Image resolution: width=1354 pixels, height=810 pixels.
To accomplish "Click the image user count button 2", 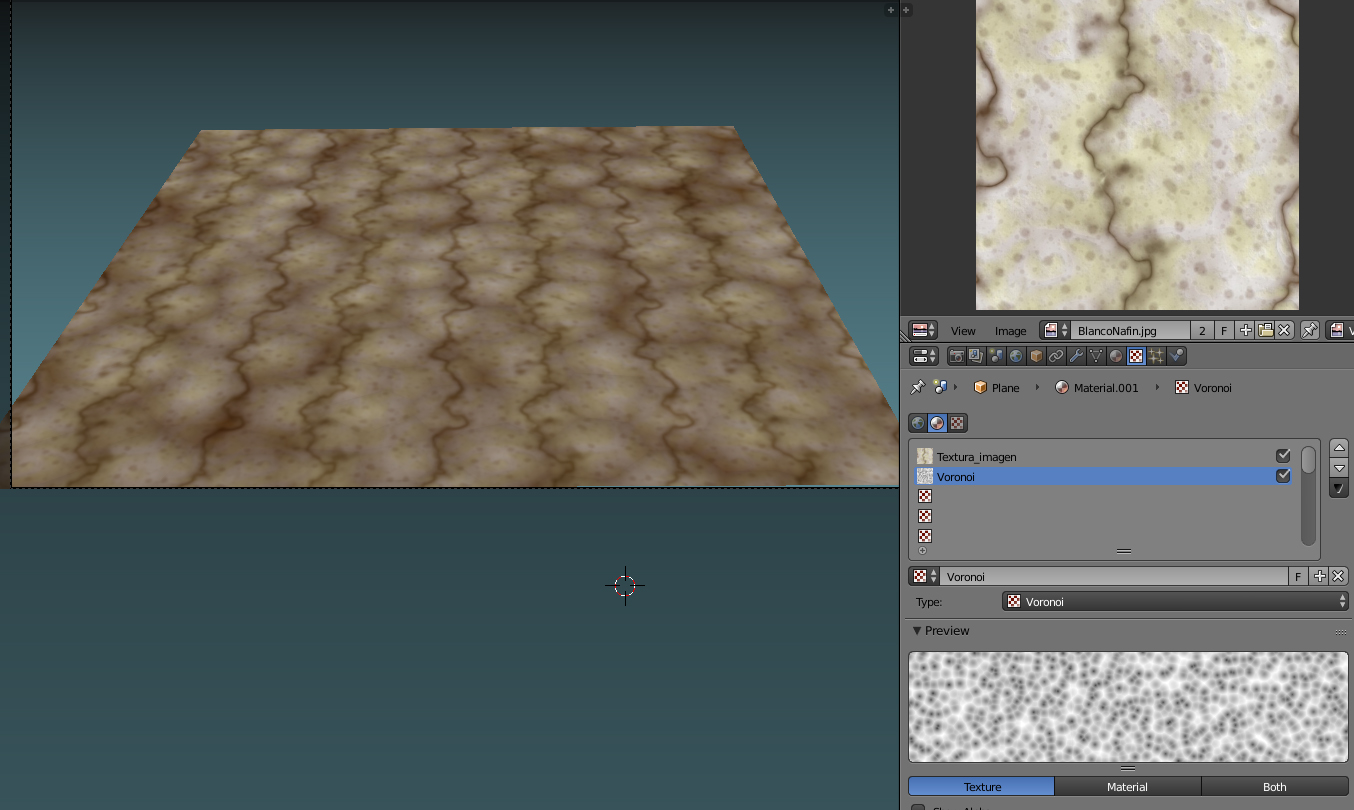I will click(x=1202, y=330).
